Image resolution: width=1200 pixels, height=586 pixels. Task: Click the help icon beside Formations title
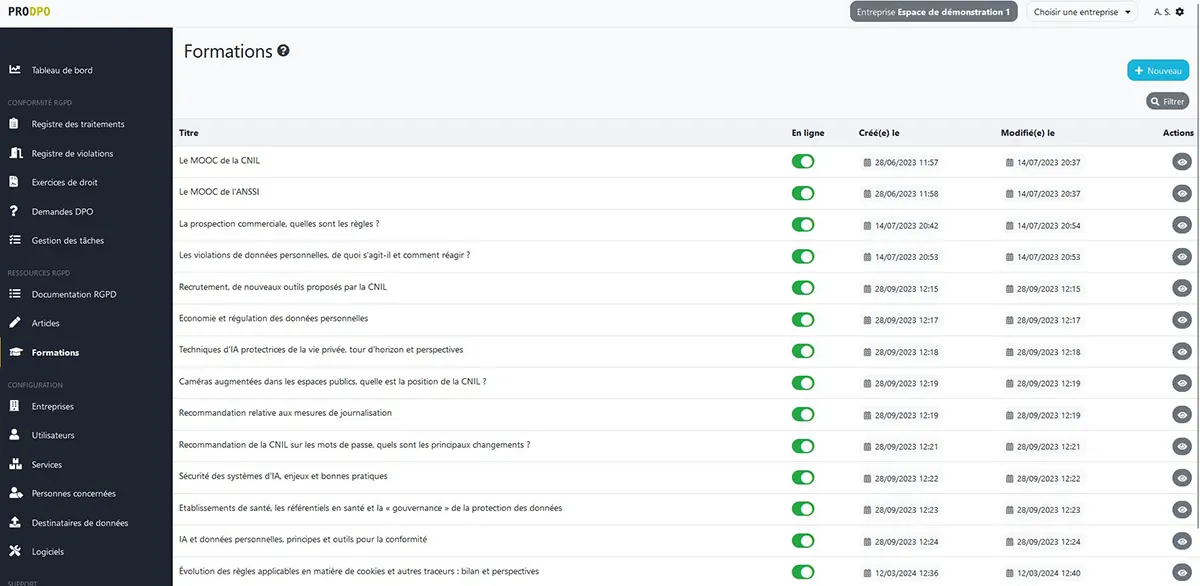point(284,51)
